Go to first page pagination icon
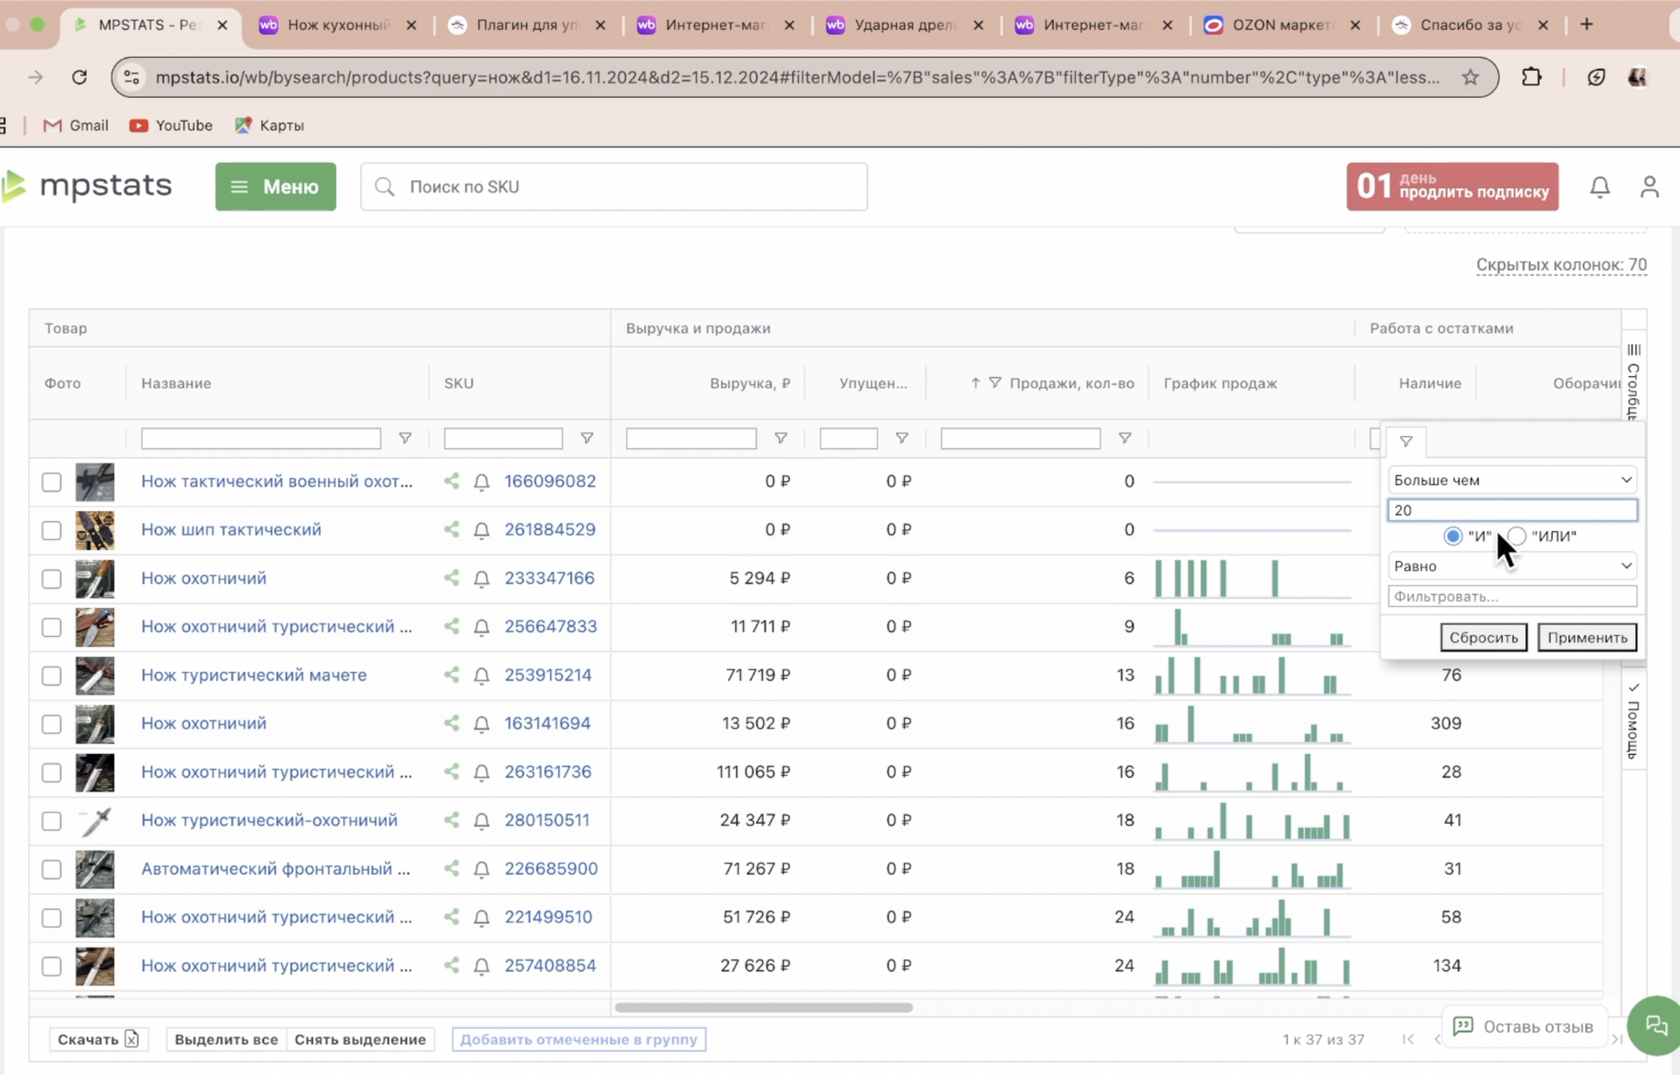 point(1408,1040)
